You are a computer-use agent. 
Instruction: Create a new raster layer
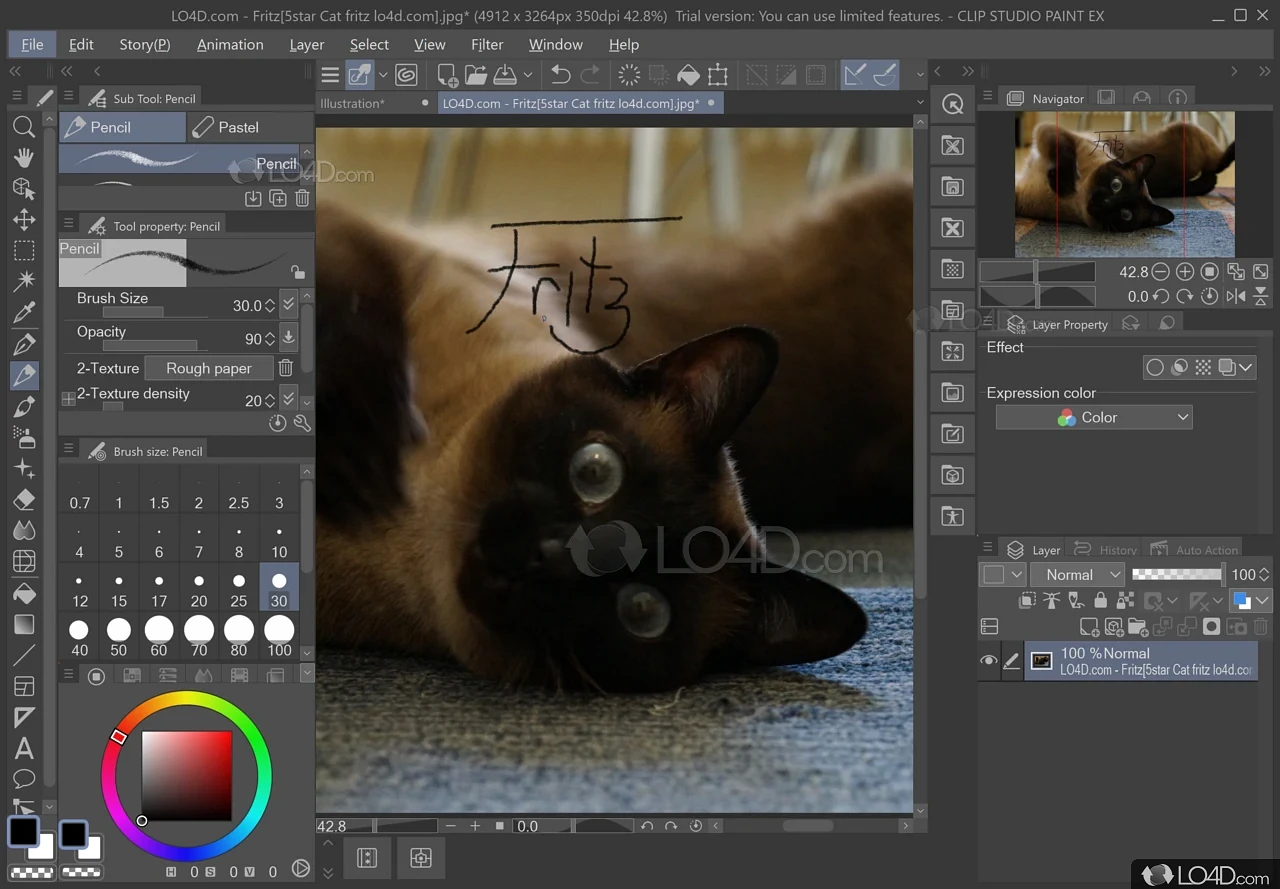tap(1089, 627)
